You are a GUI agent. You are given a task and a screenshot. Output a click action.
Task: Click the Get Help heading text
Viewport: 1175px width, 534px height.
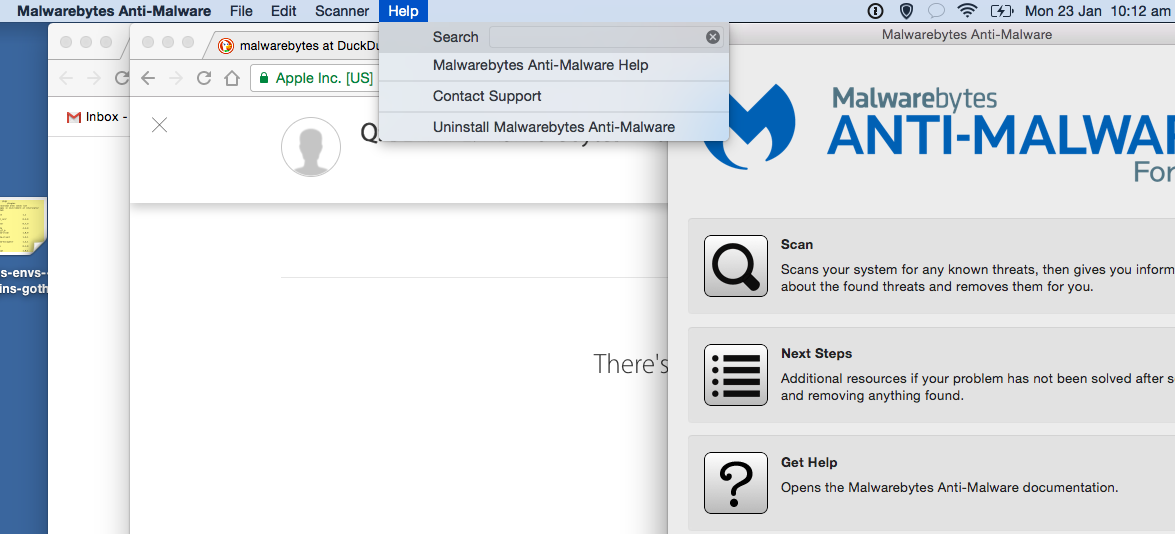(809, 462)
